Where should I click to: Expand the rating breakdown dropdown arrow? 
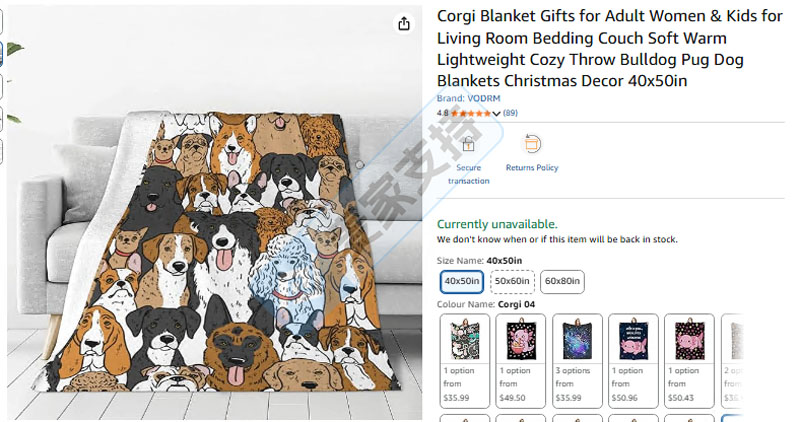(x=496, y=114)
